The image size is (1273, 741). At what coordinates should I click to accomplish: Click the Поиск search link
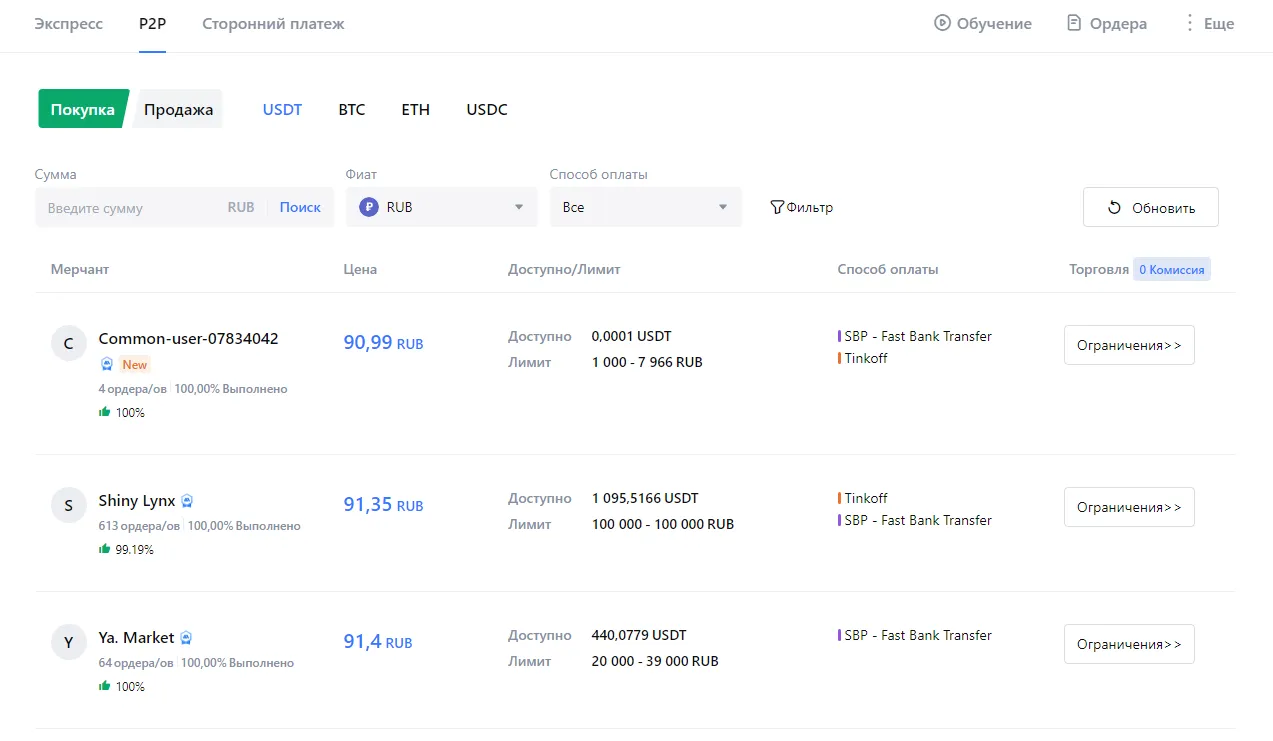(x=300, y=207)
